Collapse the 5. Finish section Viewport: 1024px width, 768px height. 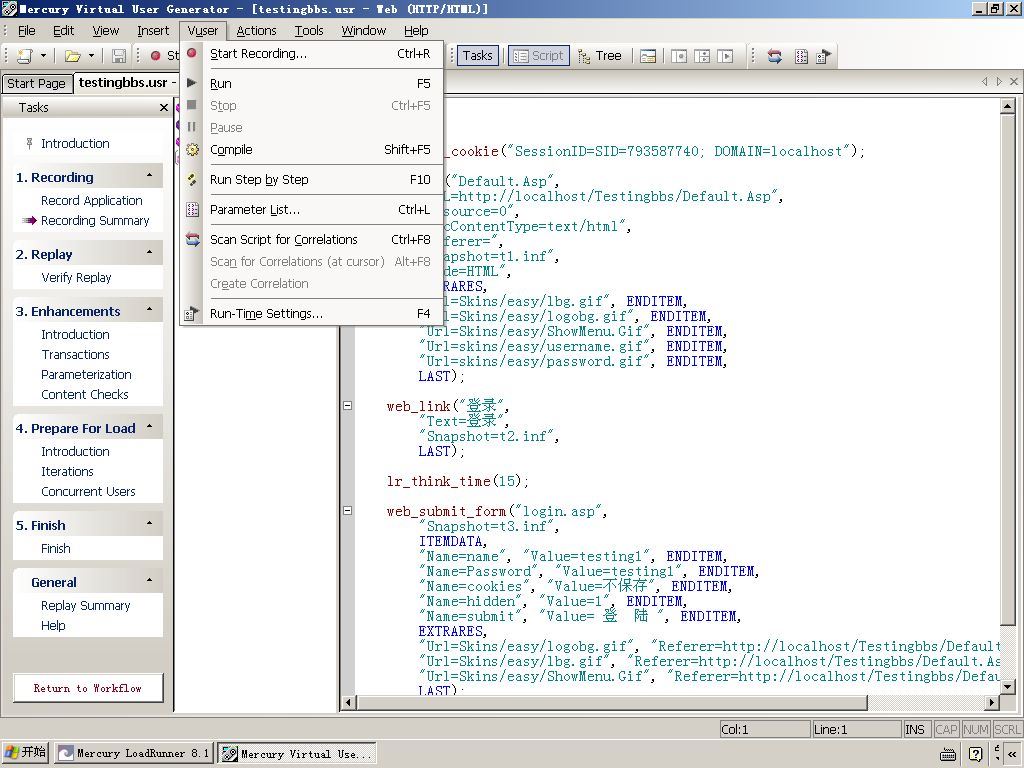pyautogui.click(x=150, y=524)
